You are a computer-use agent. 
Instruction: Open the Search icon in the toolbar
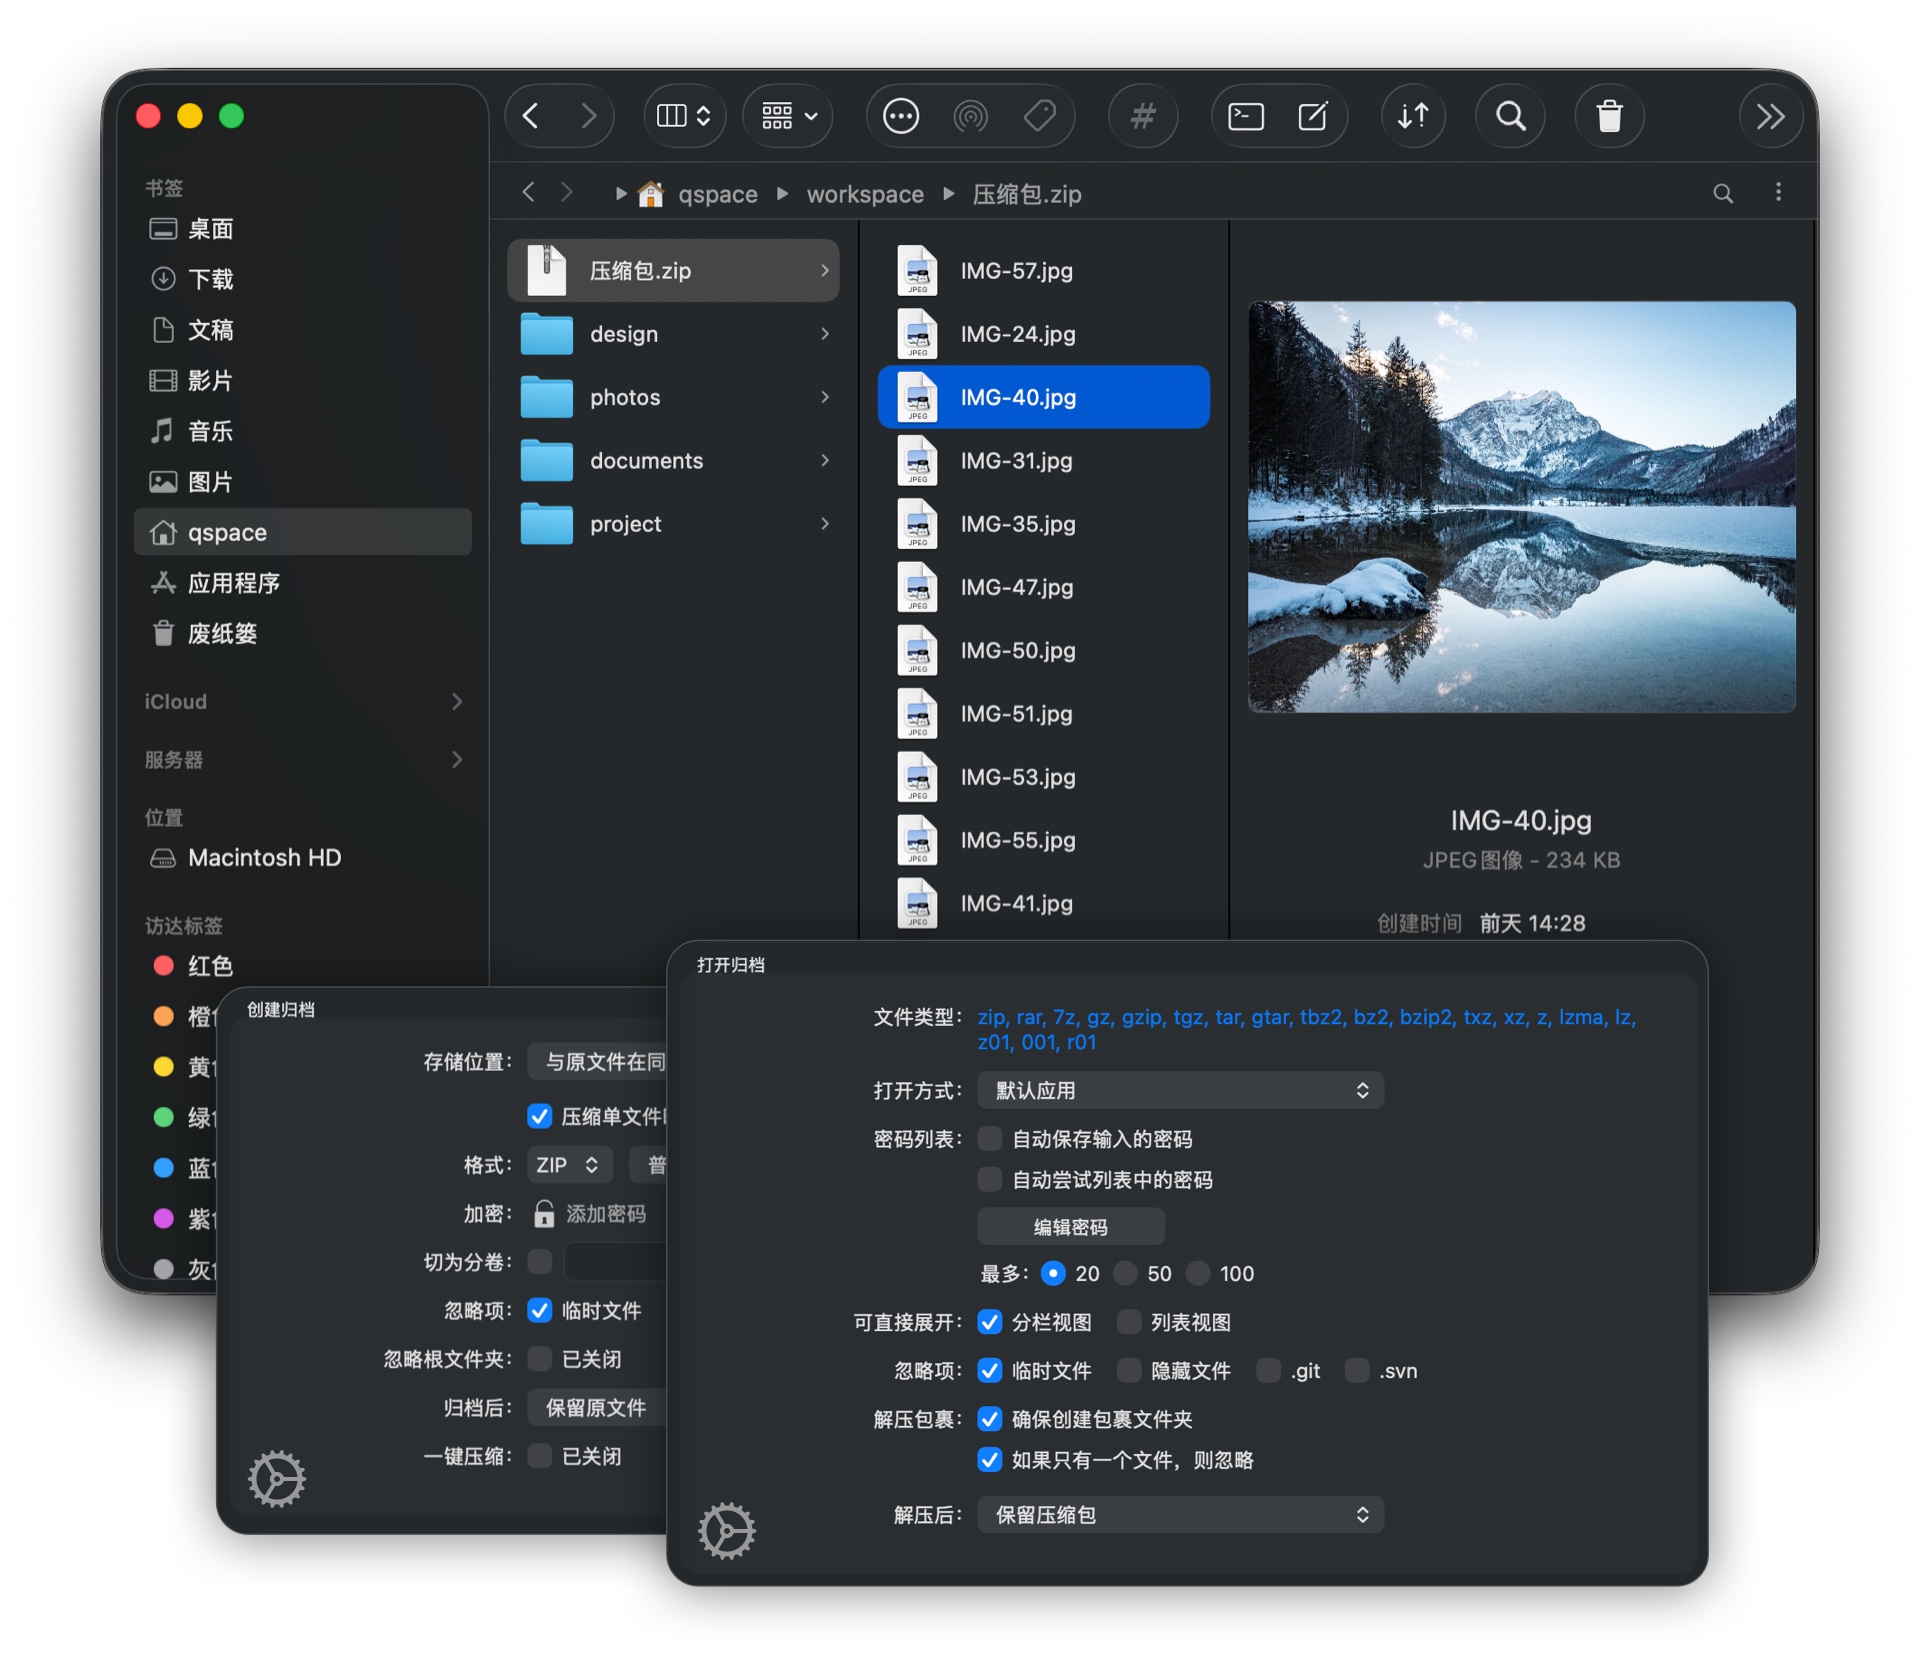1510,116
